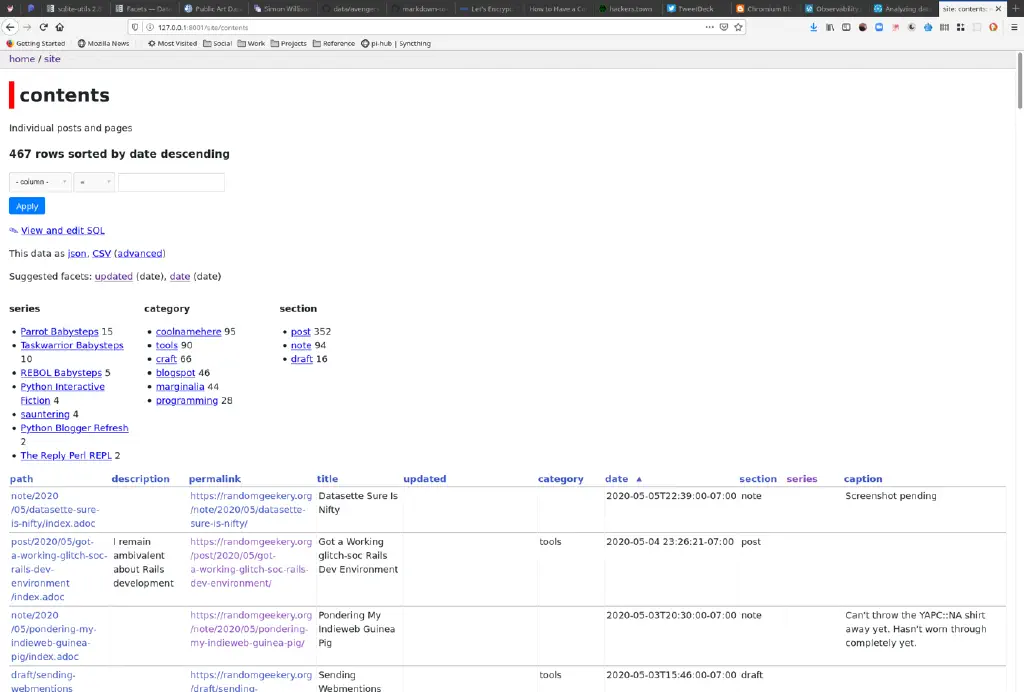Open the Social bookmarks folder
The image size is (1024, 692).
click(x=217, y=44)
